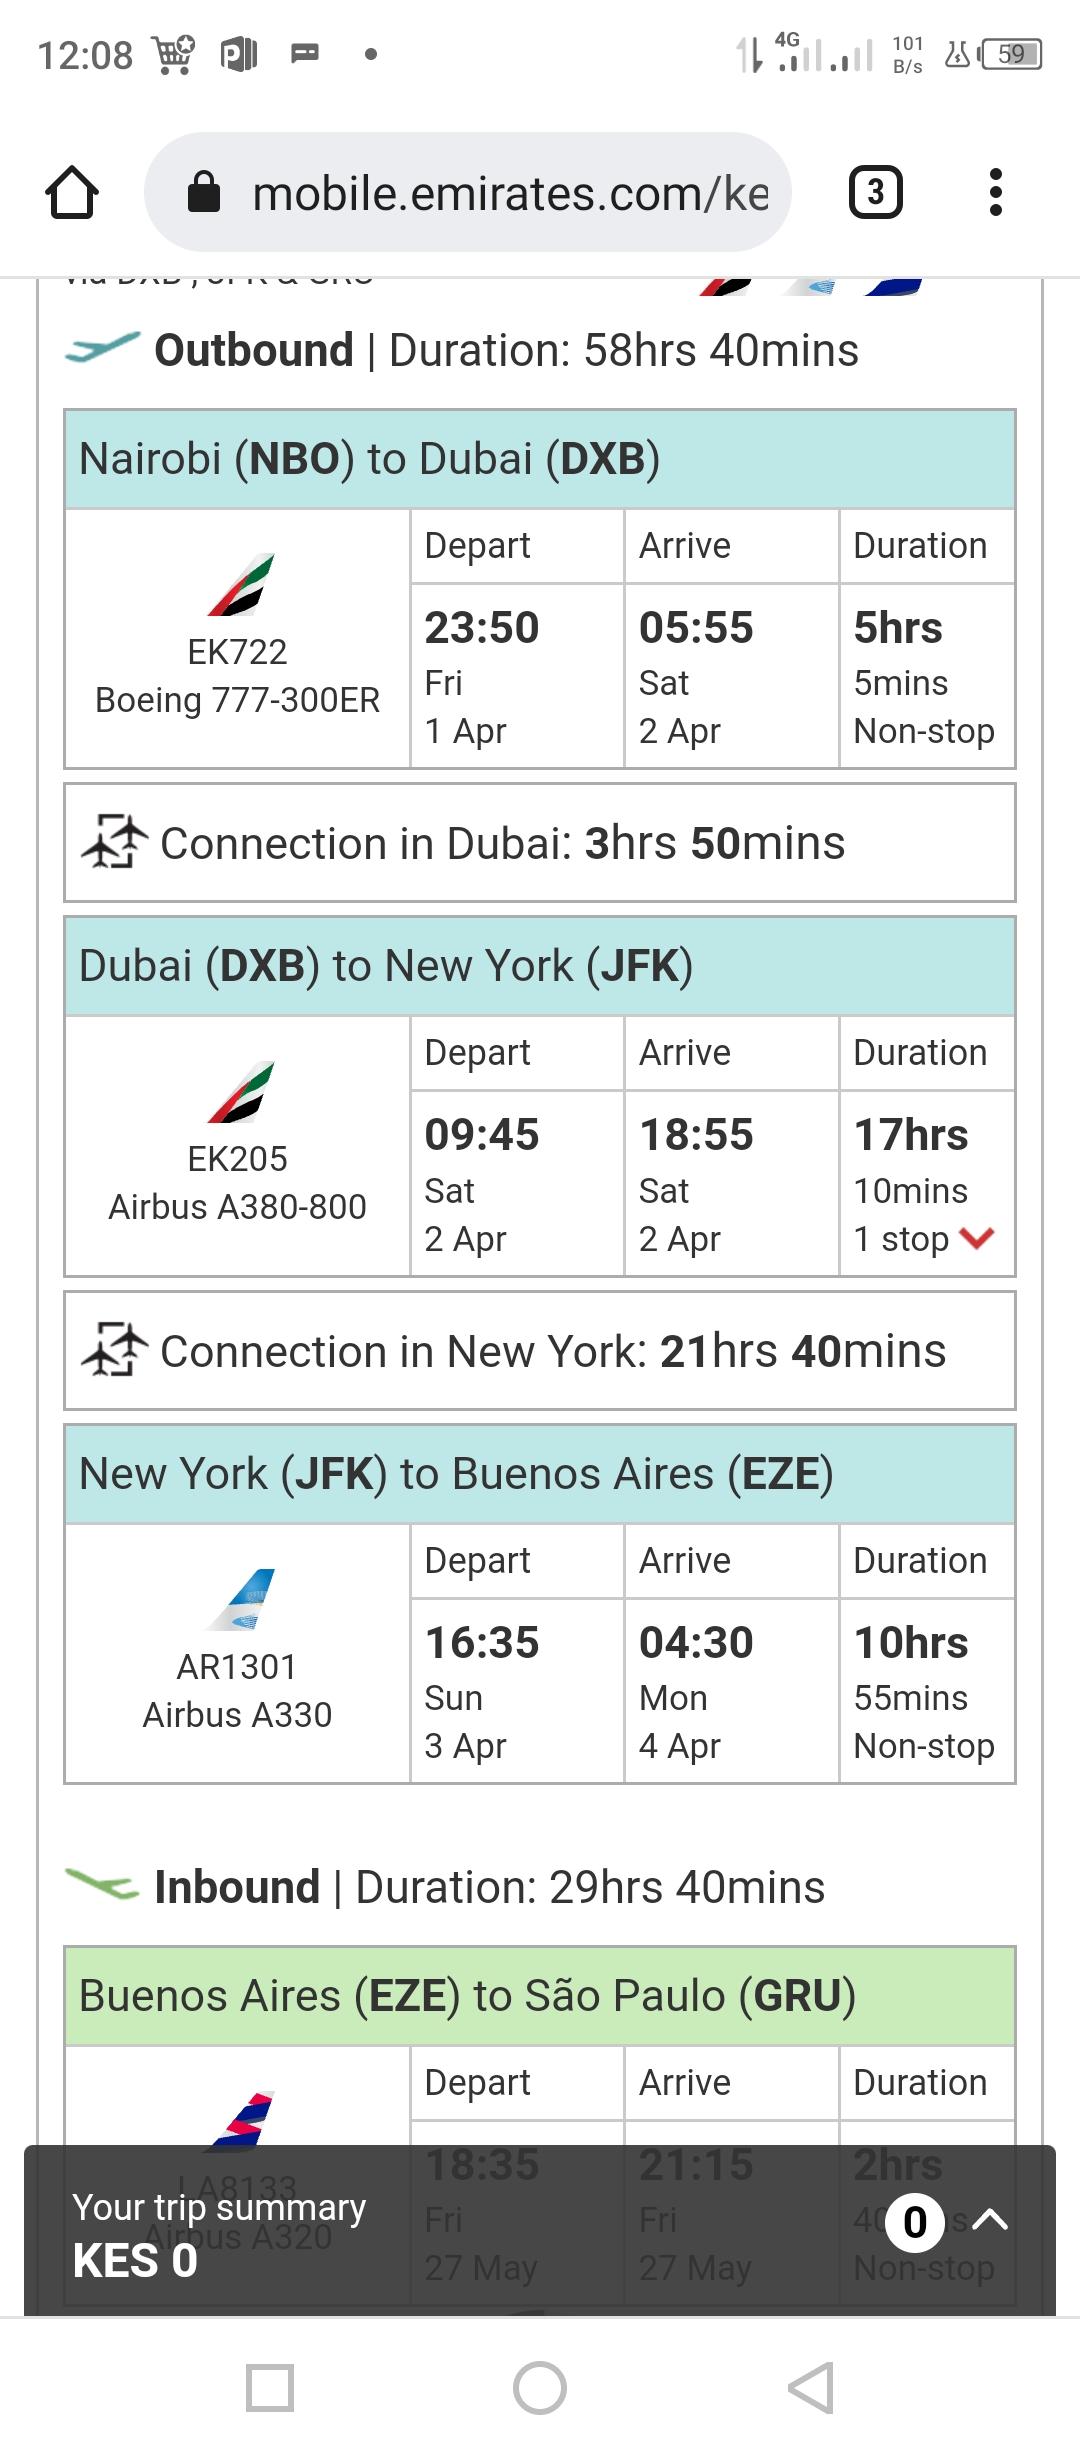
Task: Tap the browser home icon
Action: pos(72,192)
